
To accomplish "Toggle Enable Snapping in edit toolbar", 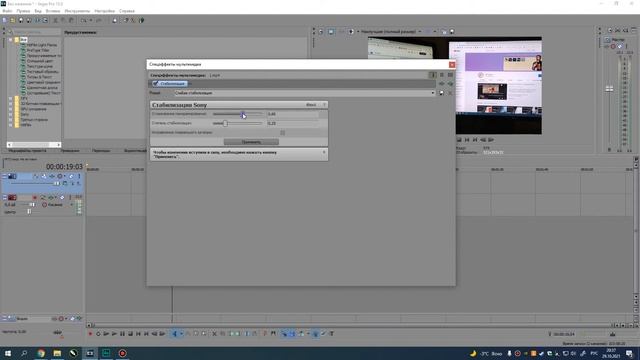I will 284,334.
